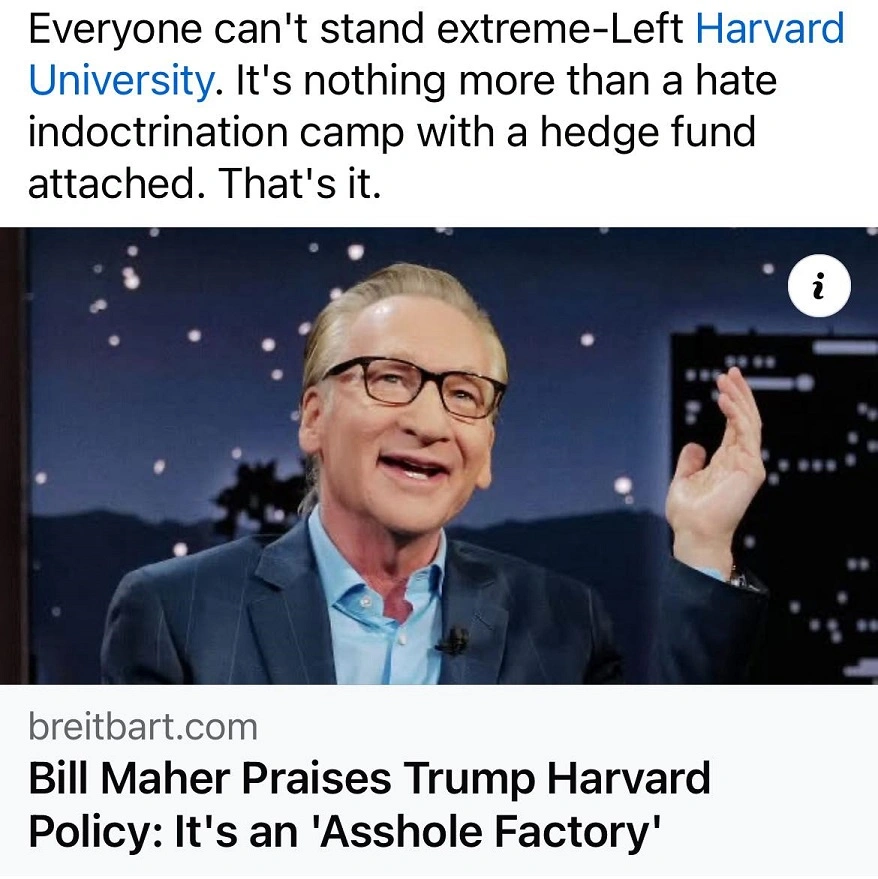
Task: Click the breitbart.com source label
Action: [143, 727]
